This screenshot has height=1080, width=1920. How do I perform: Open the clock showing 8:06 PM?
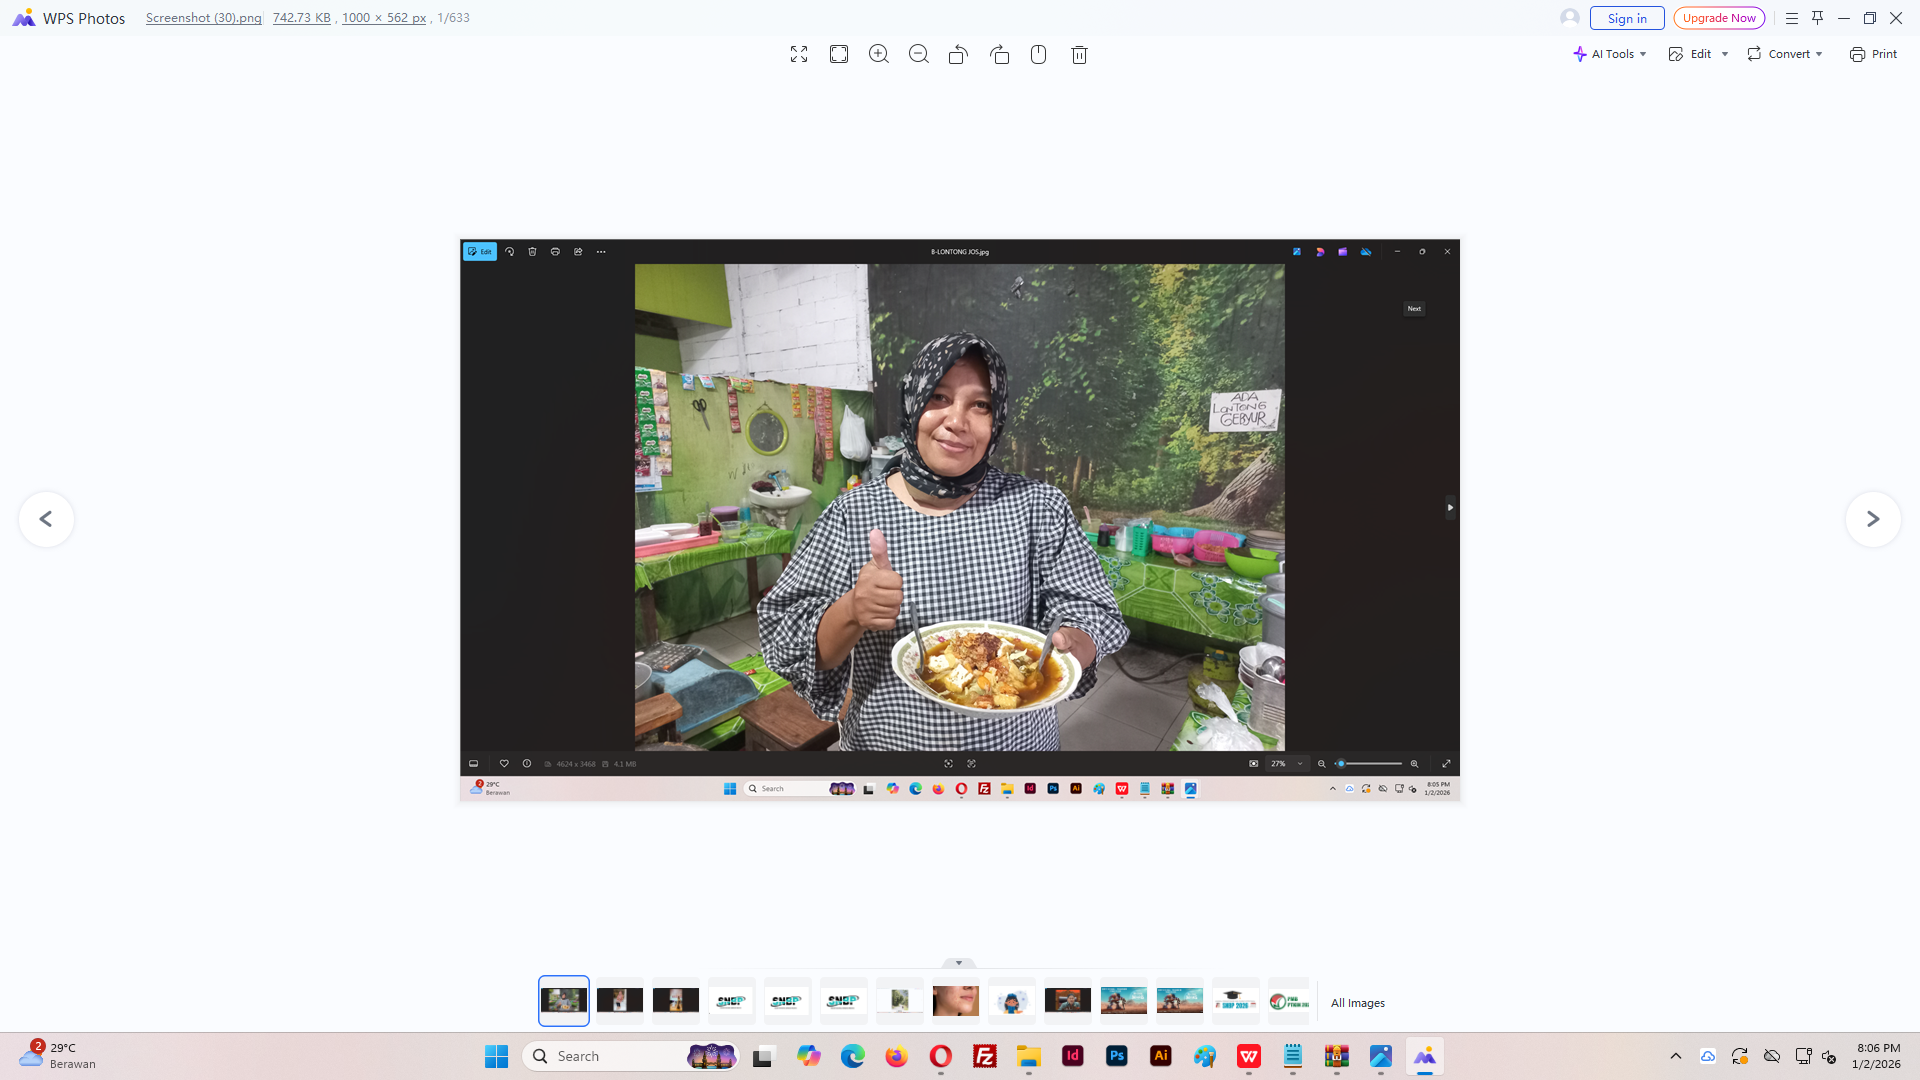point(1876,1056)
